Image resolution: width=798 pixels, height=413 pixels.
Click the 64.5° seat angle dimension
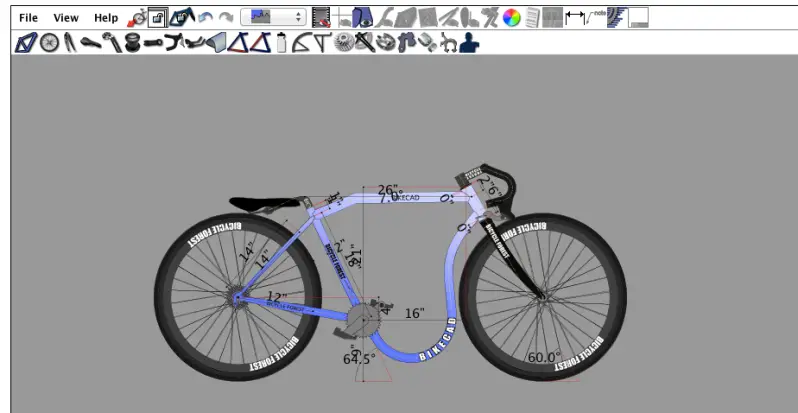[x=359, y=359]
